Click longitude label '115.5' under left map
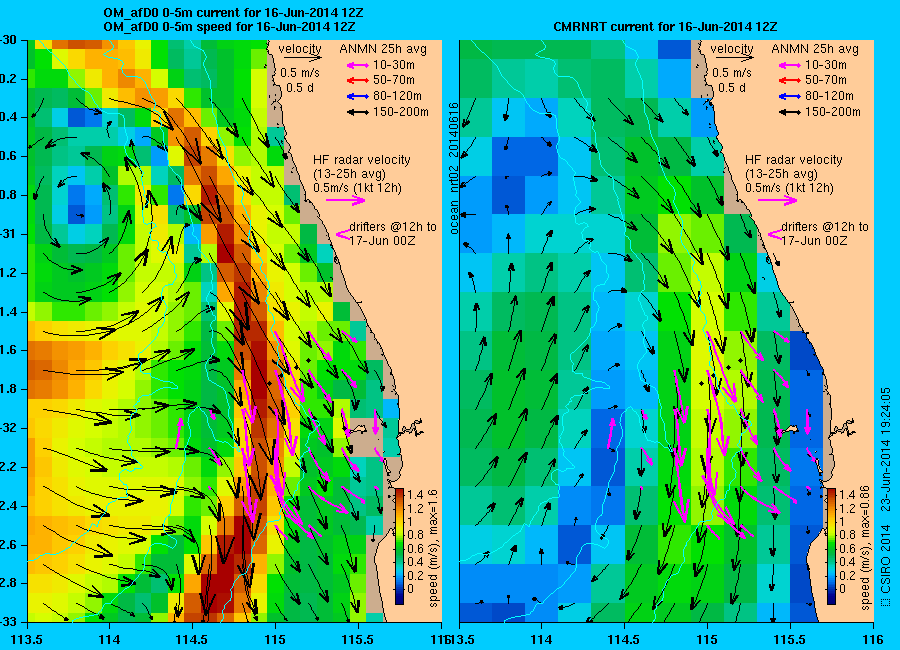This screenshot has height=650, width=900. (x=359, y=639)
